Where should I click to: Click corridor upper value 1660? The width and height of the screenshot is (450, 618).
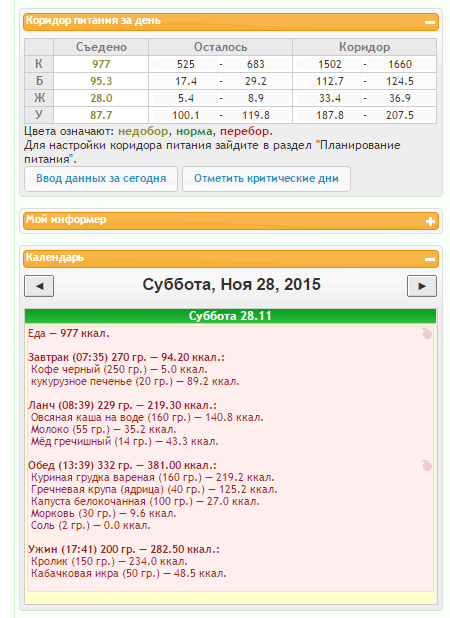(400, 64)
